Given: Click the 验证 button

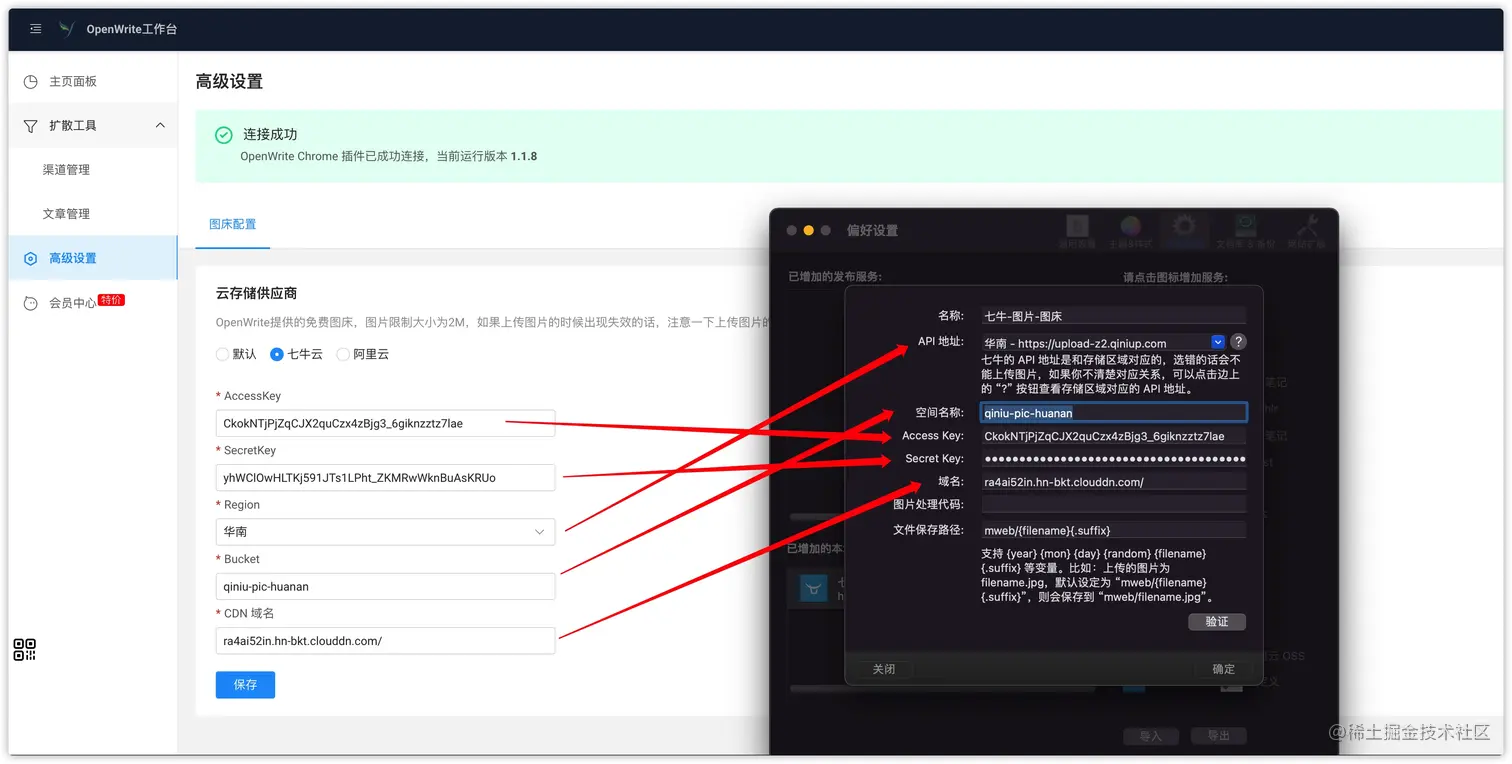Looking at the screenshot, I should tap(1216, 622).
